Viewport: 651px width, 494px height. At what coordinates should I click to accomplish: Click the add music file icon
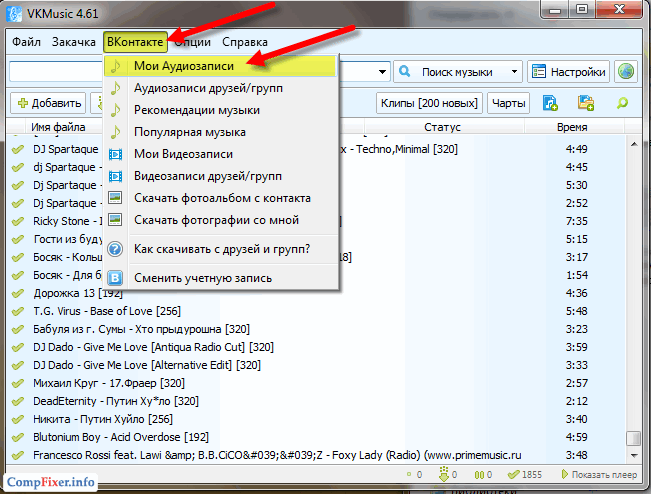click(550, 103)
